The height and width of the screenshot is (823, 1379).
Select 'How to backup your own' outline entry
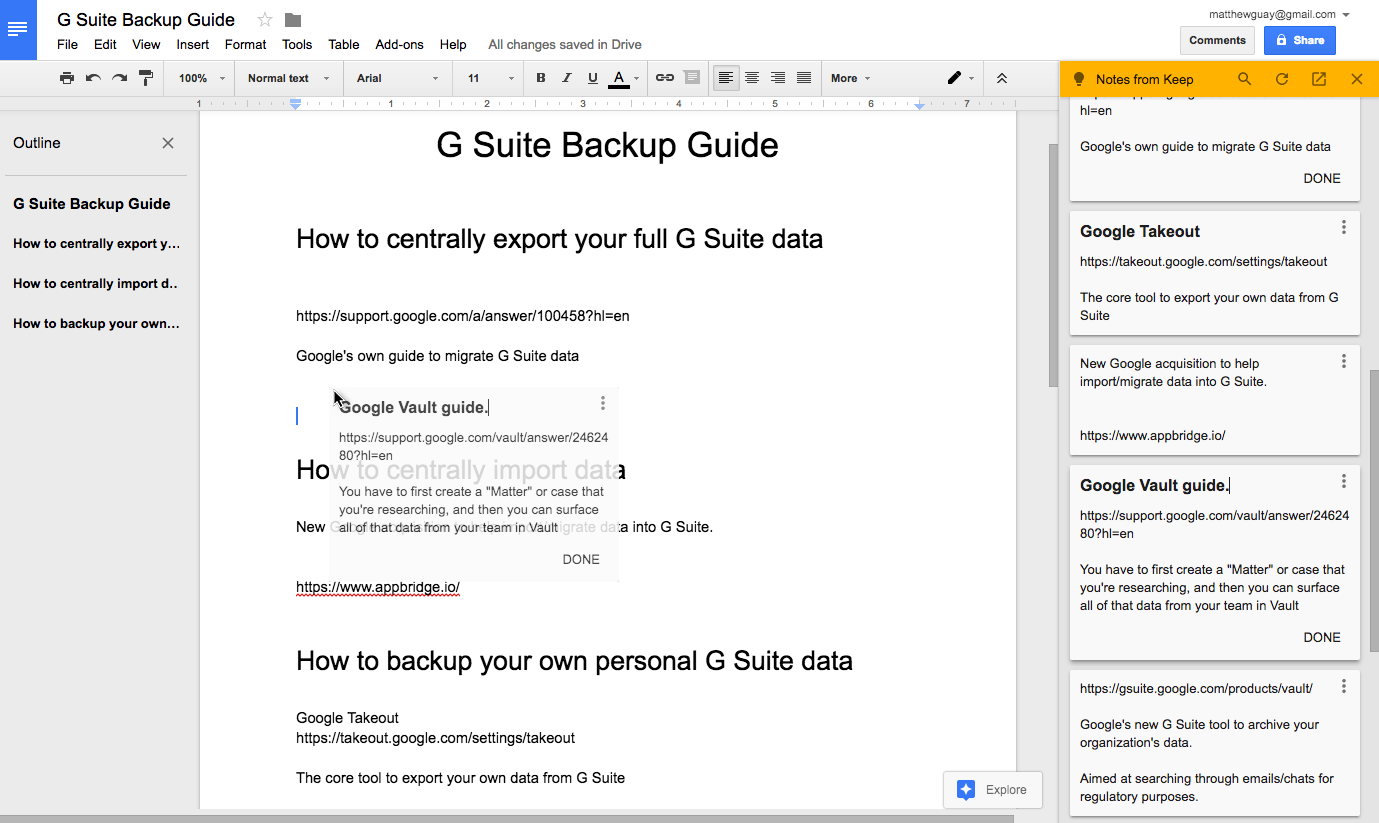pos(97,324)
